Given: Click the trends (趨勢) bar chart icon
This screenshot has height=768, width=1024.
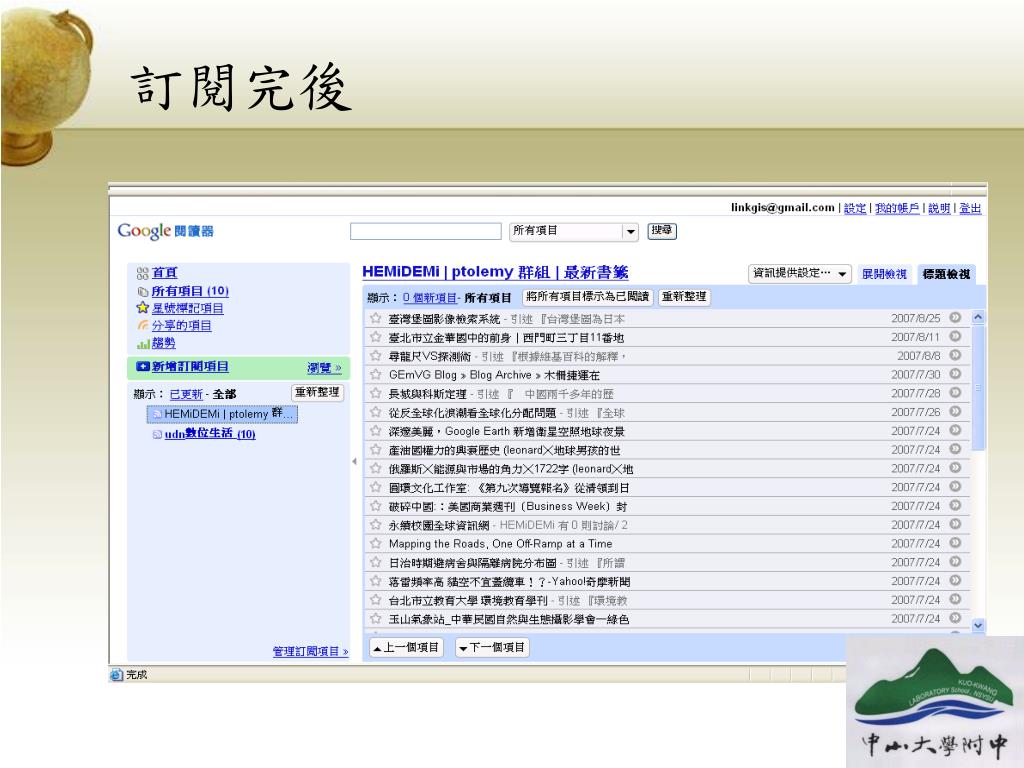Looking at the screenshot, I should (143, 344).
